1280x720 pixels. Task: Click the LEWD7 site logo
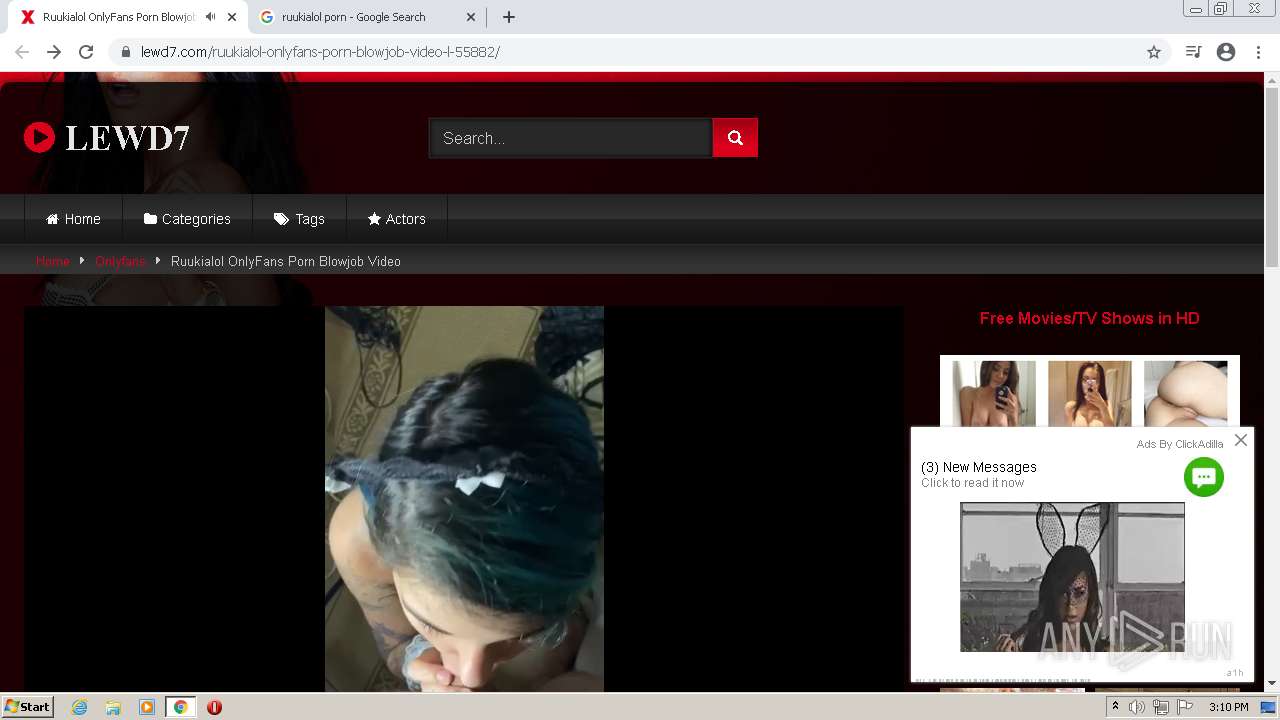coord(107,138)
